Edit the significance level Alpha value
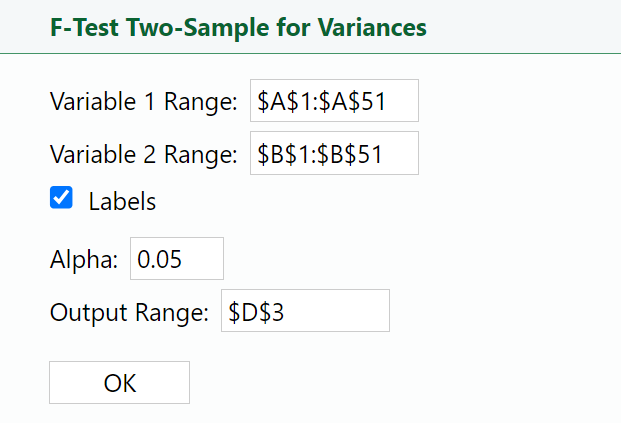The height and width of the screenshot is (423, 621). 176,259
